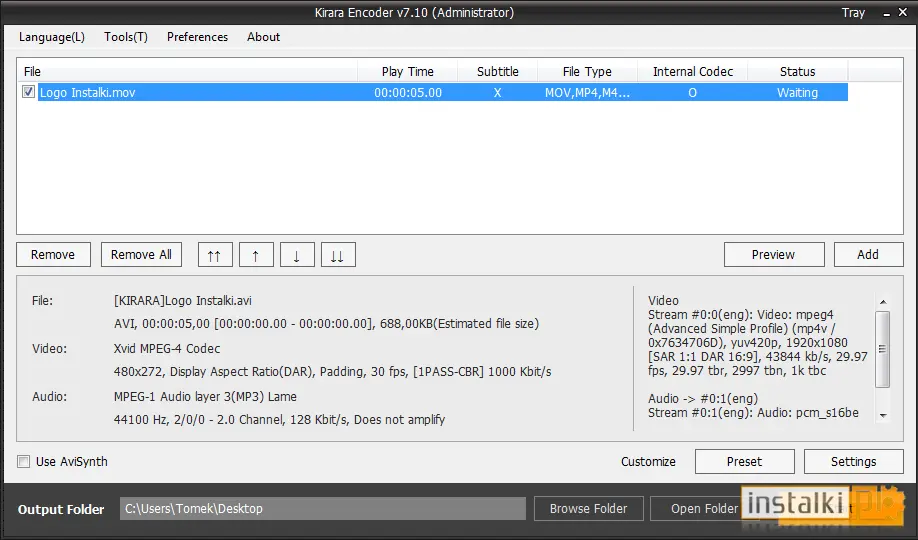Click the 480x272 video settings line
This screenshot has height=540, width=918.
click(x=333, y=371)
